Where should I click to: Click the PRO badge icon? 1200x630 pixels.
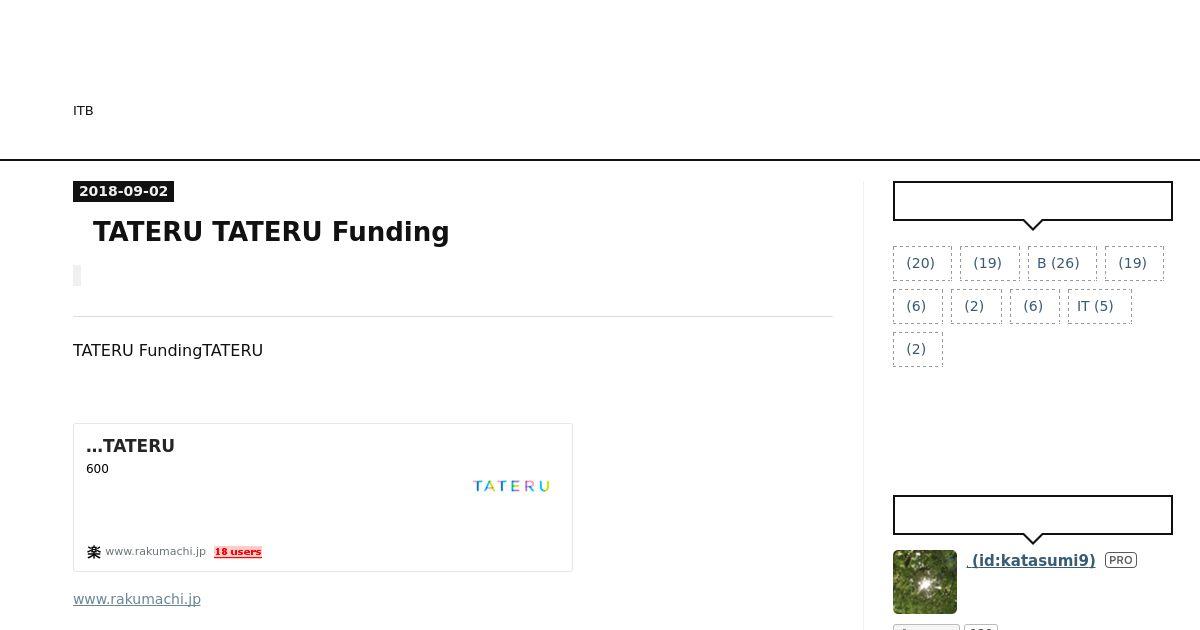1121,560
